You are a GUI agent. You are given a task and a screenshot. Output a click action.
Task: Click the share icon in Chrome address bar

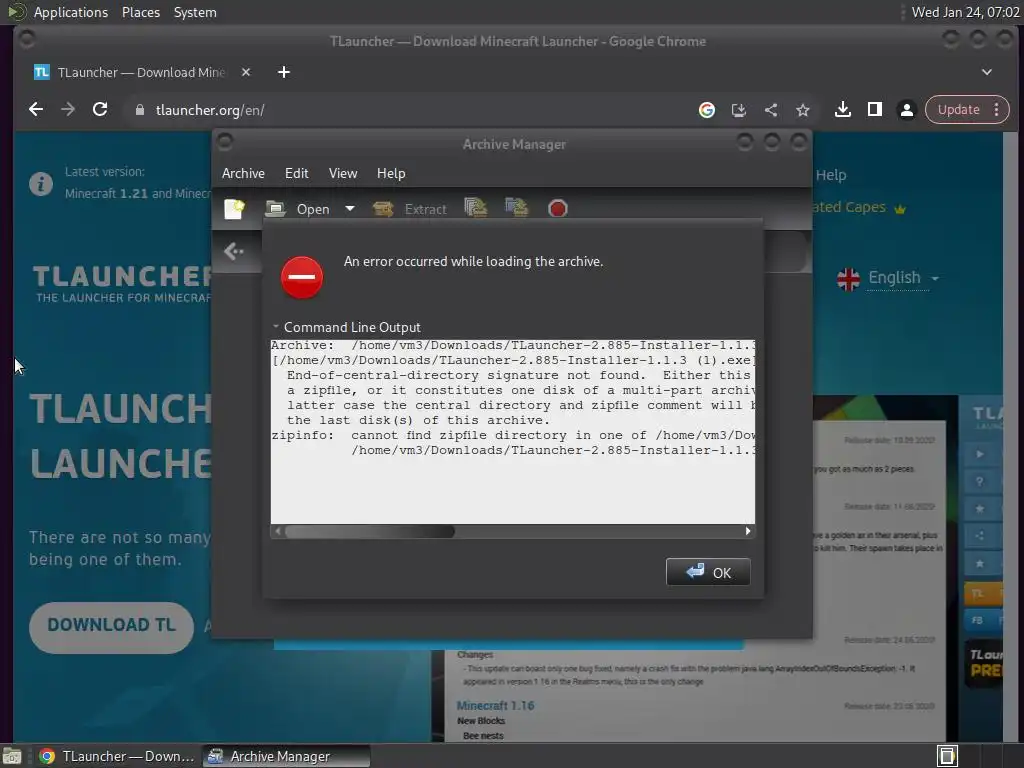coord(771,110)
